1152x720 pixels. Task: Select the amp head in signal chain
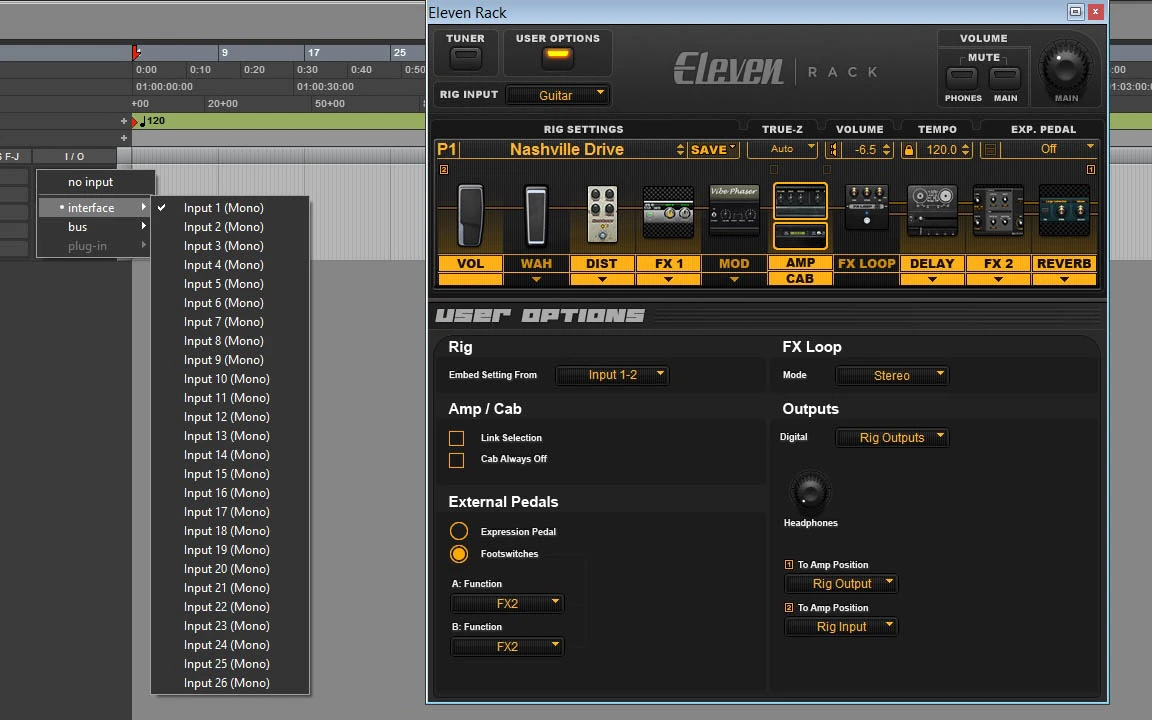point(800,201)
